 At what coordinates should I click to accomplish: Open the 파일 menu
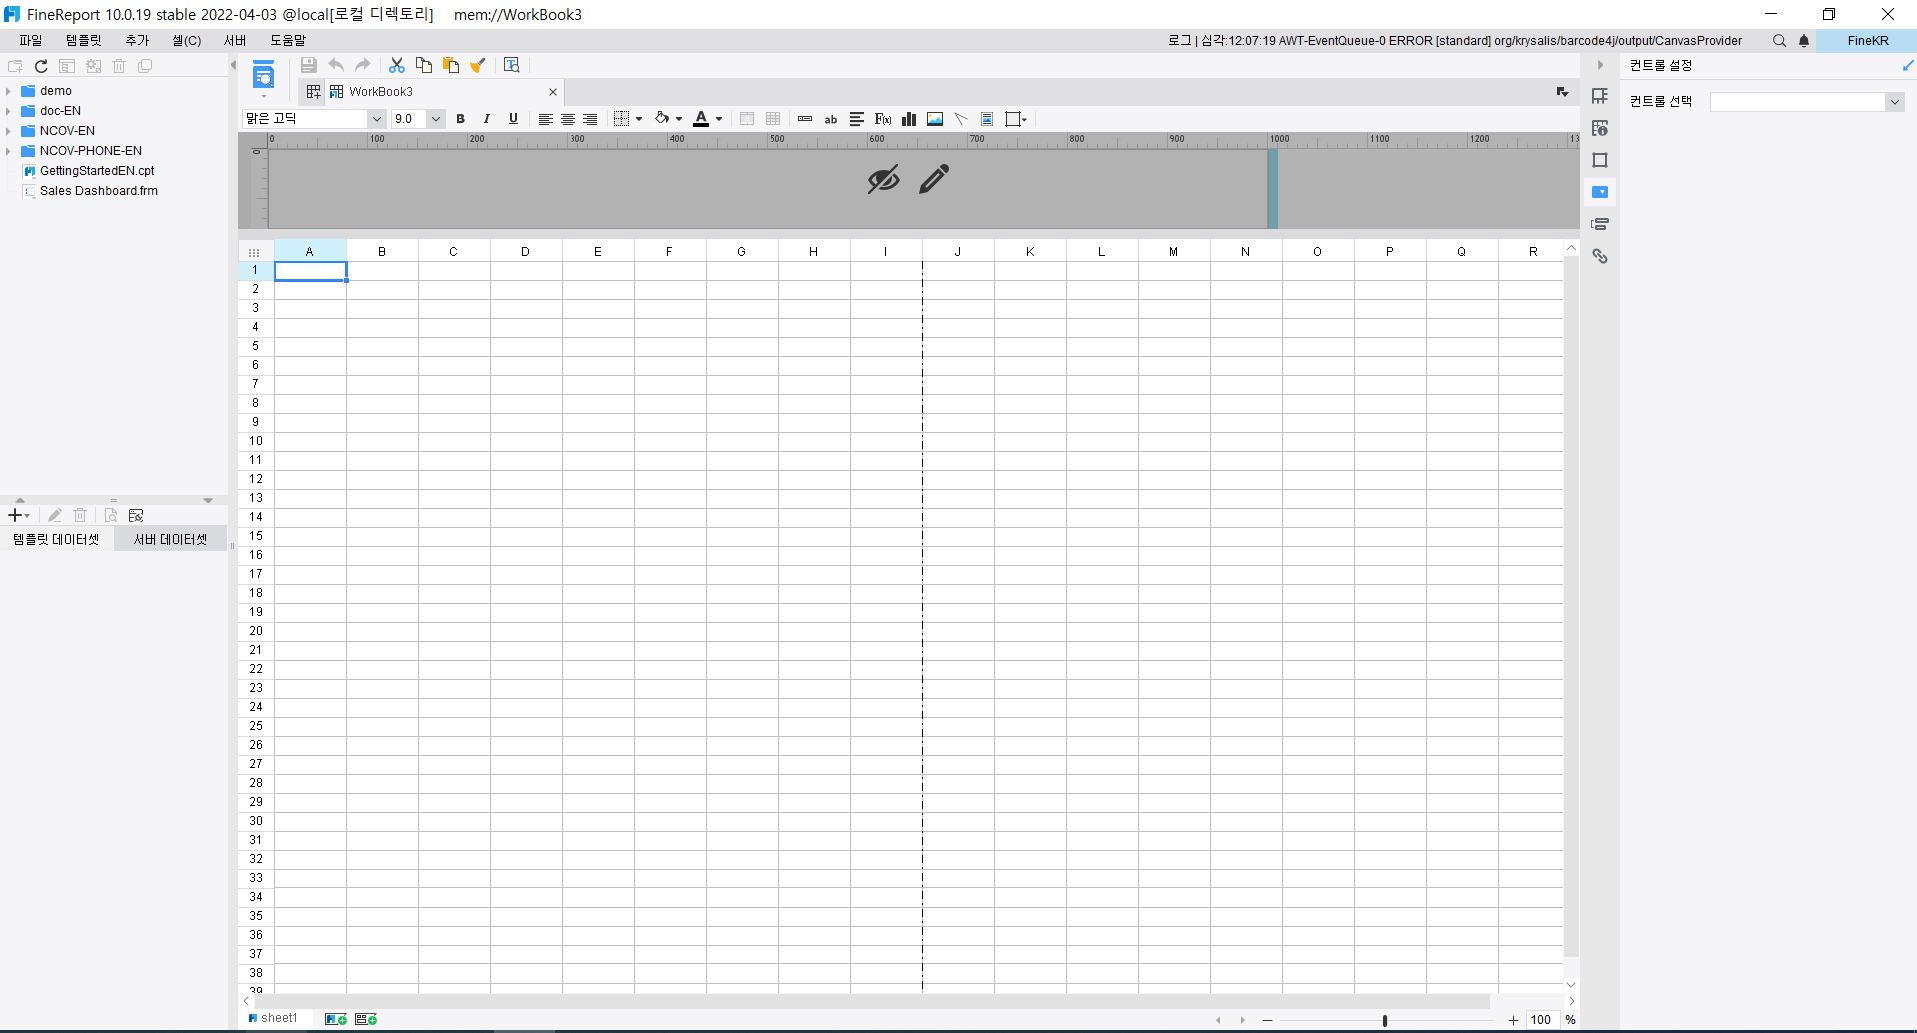click(31, 41)
